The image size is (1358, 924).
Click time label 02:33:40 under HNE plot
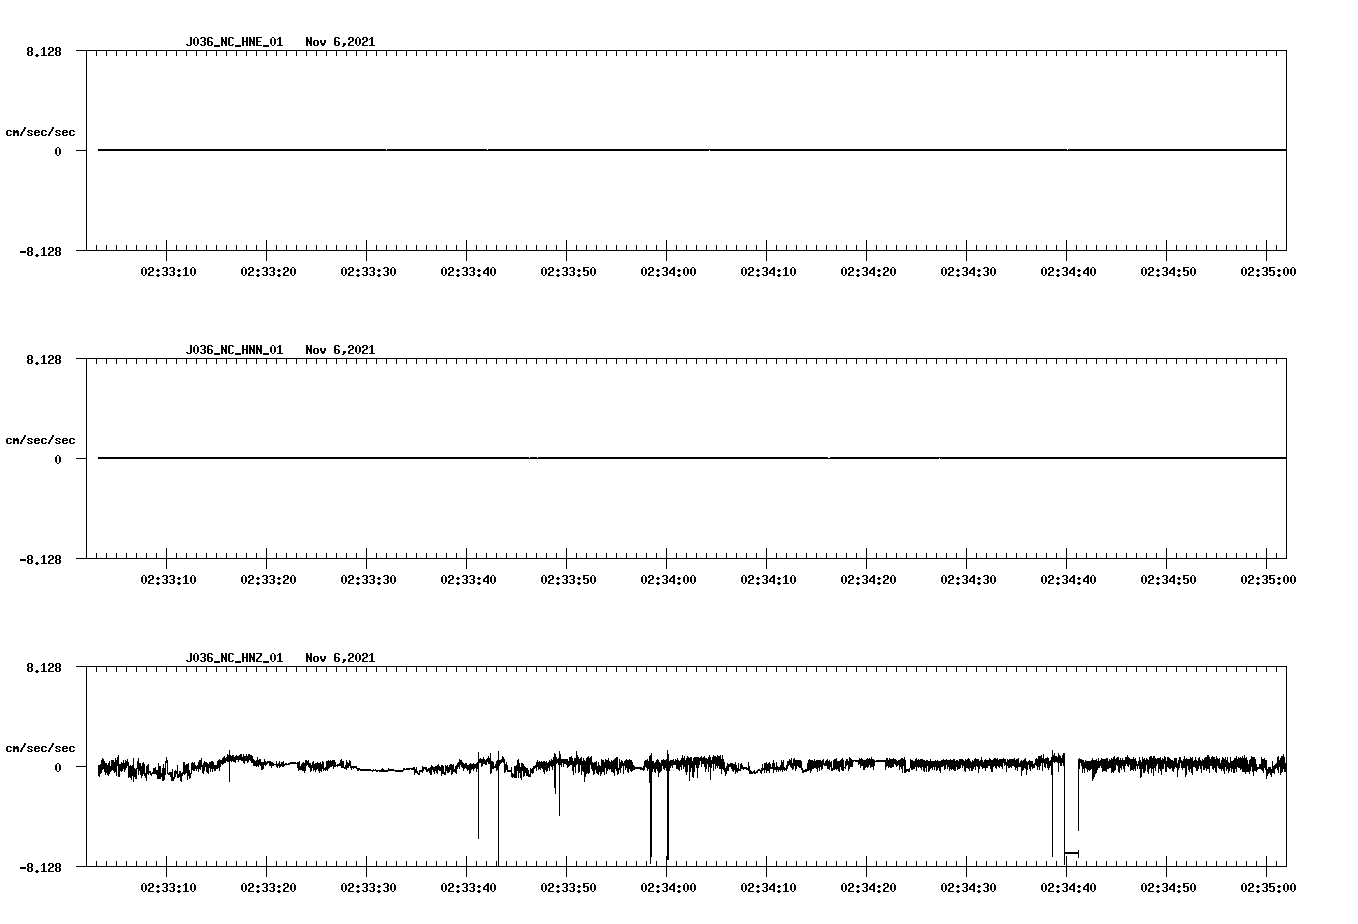tap(468, 271)
